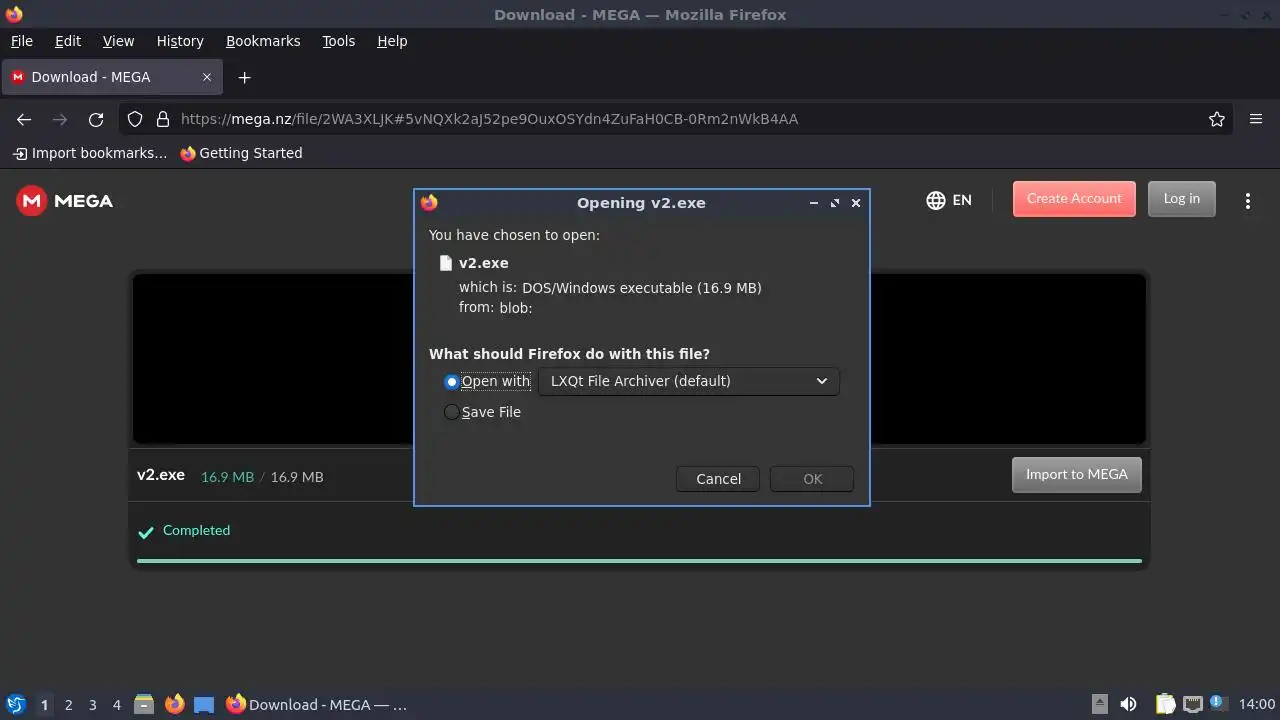
Task: Close the Download - MEGA tab
Action: pos(207,77)
